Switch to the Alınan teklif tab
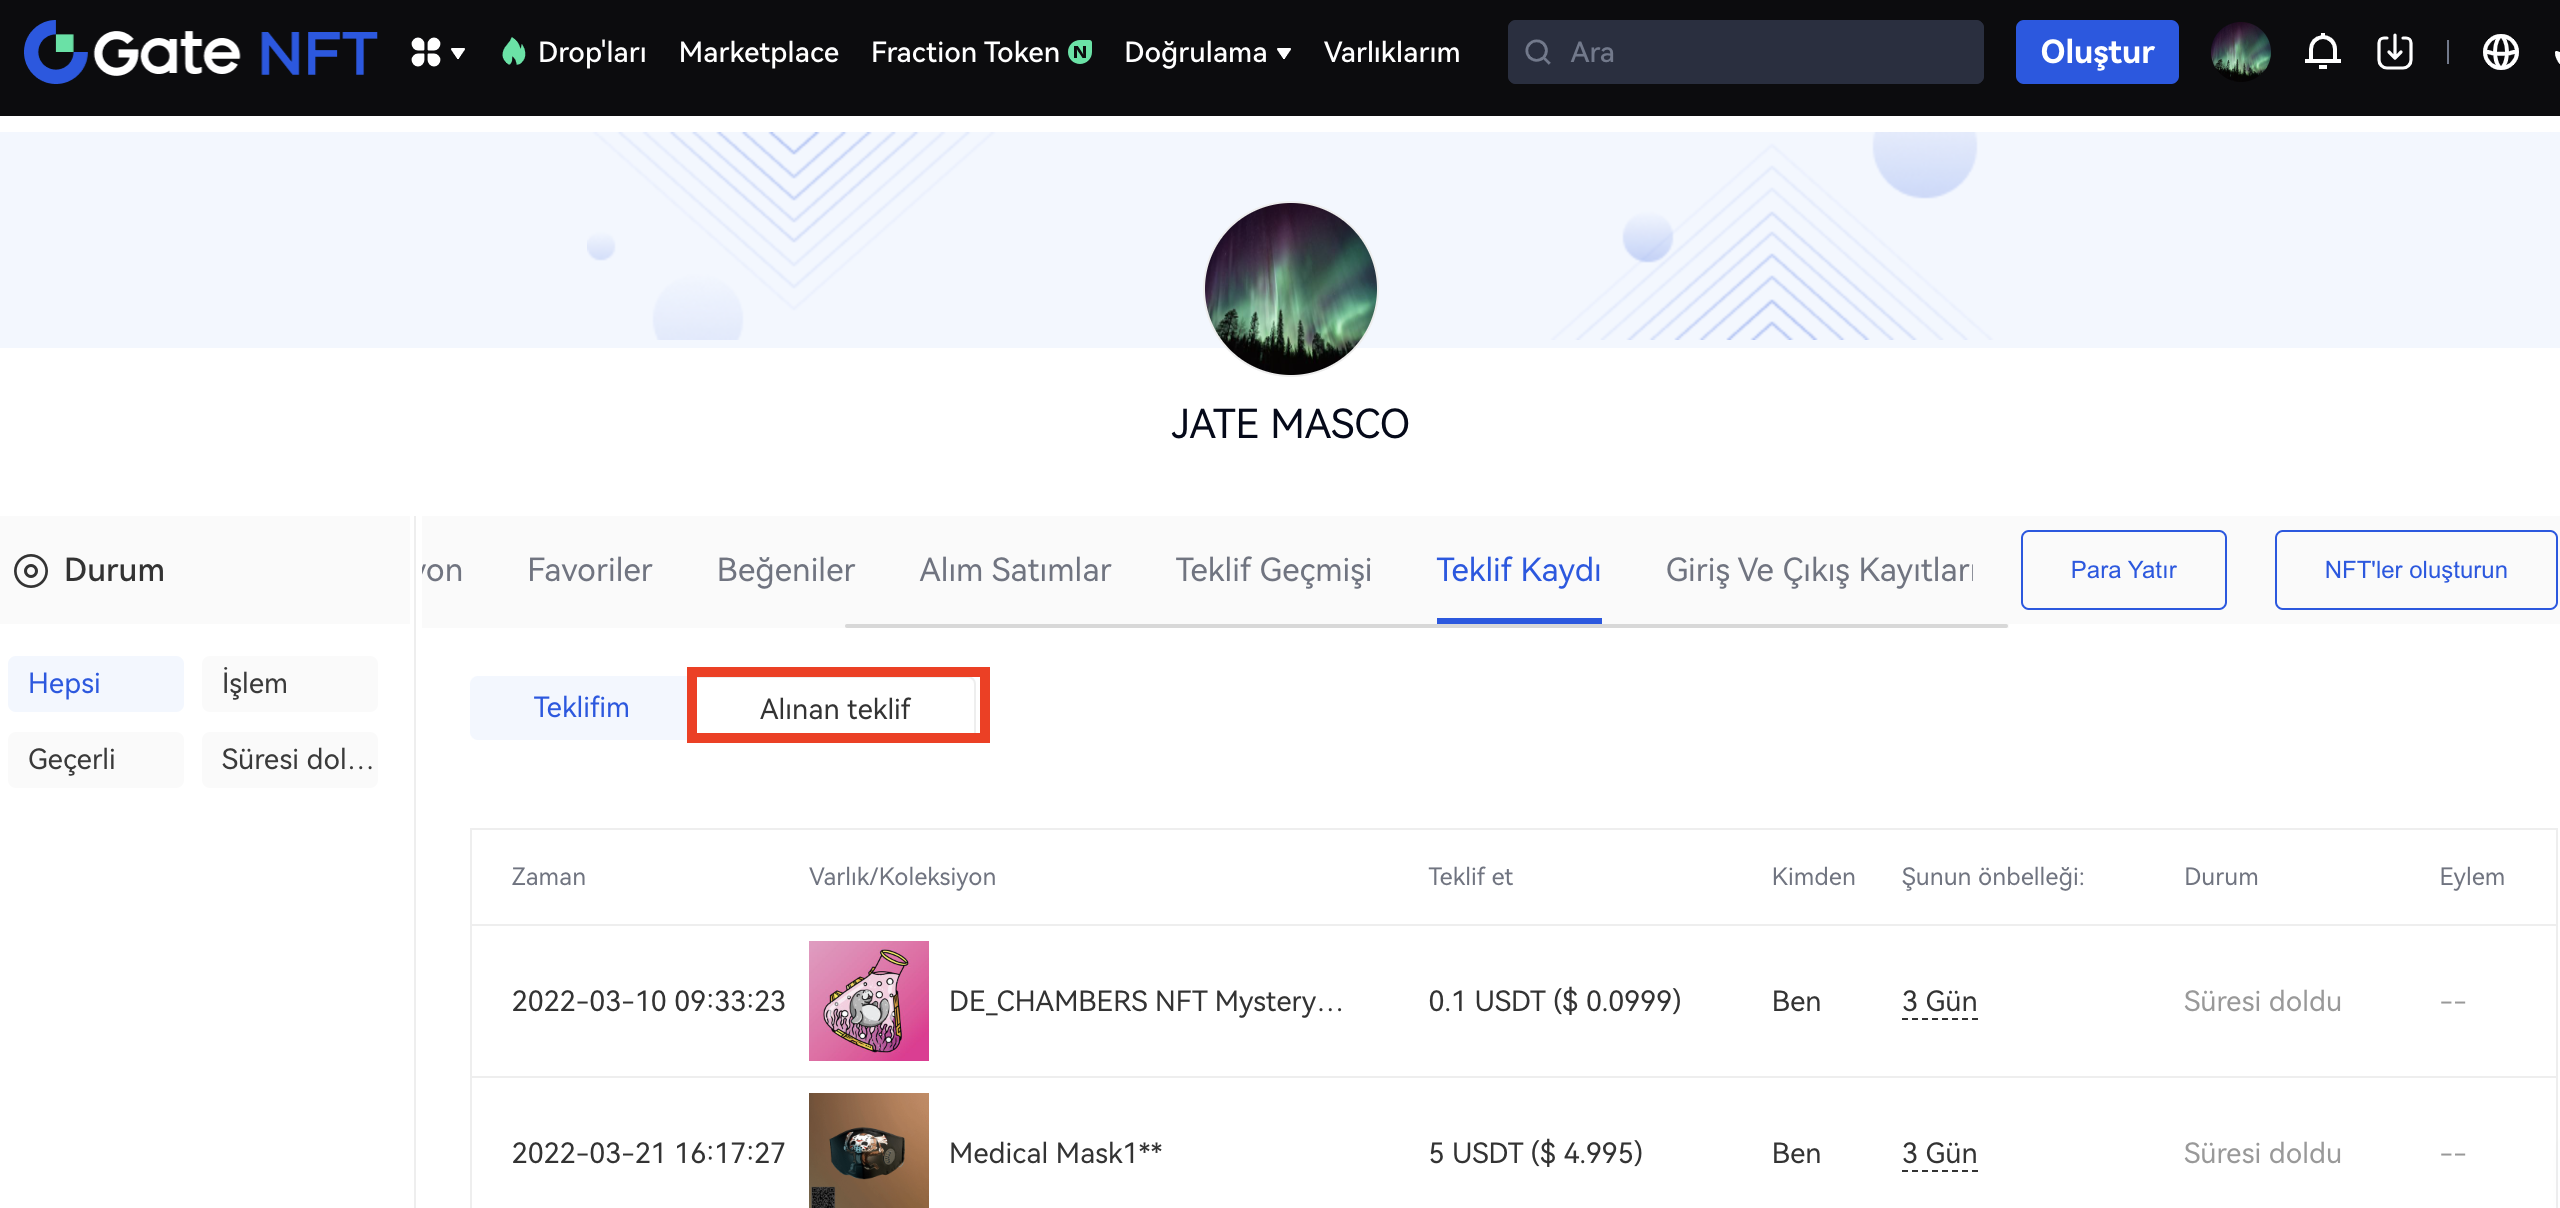 tap(836, 708)
